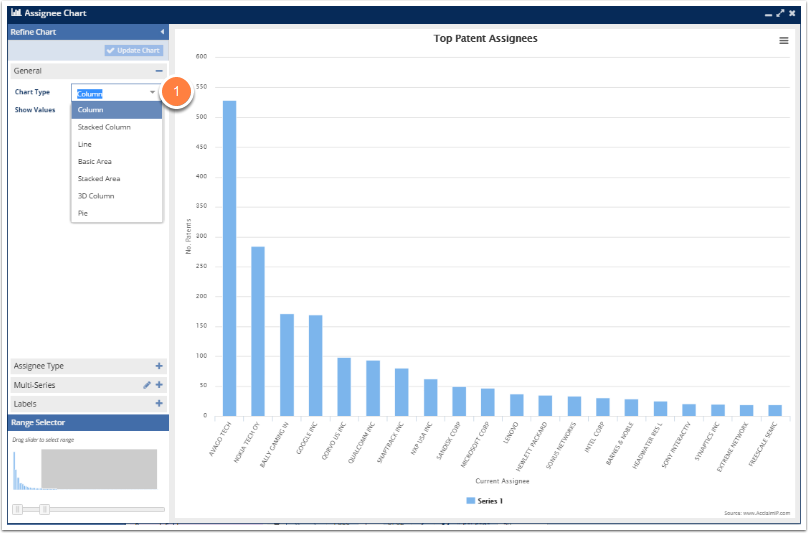Choose Stacked Column chart type
The height and width of the screenshot is (533, 808).
coord(117,127)
